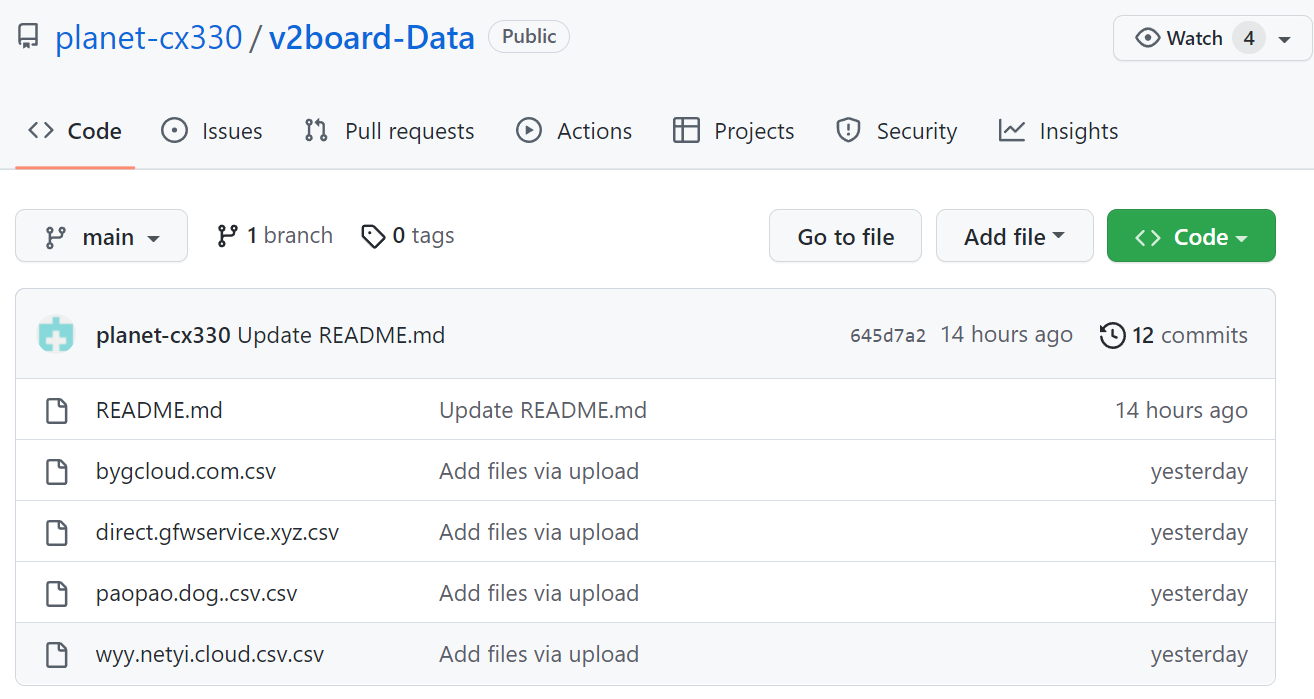Open the main branch selector dropdown
Viewport: 1314px width, 699px height.
click(101, 236)
